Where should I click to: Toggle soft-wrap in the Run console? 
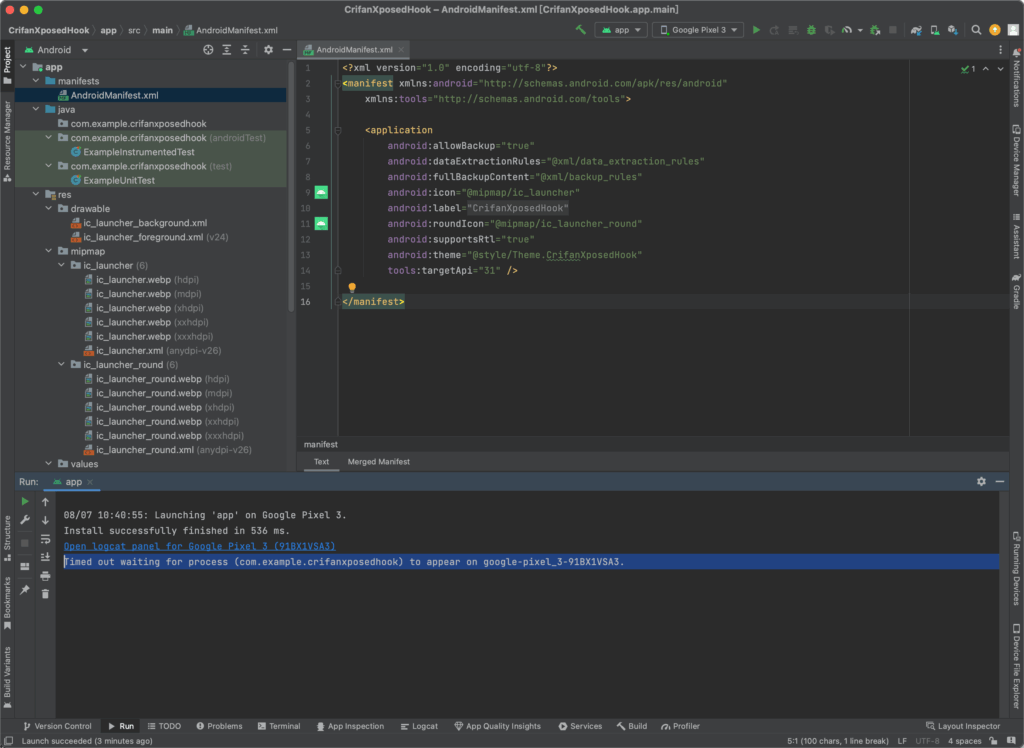tap(45, 539)
